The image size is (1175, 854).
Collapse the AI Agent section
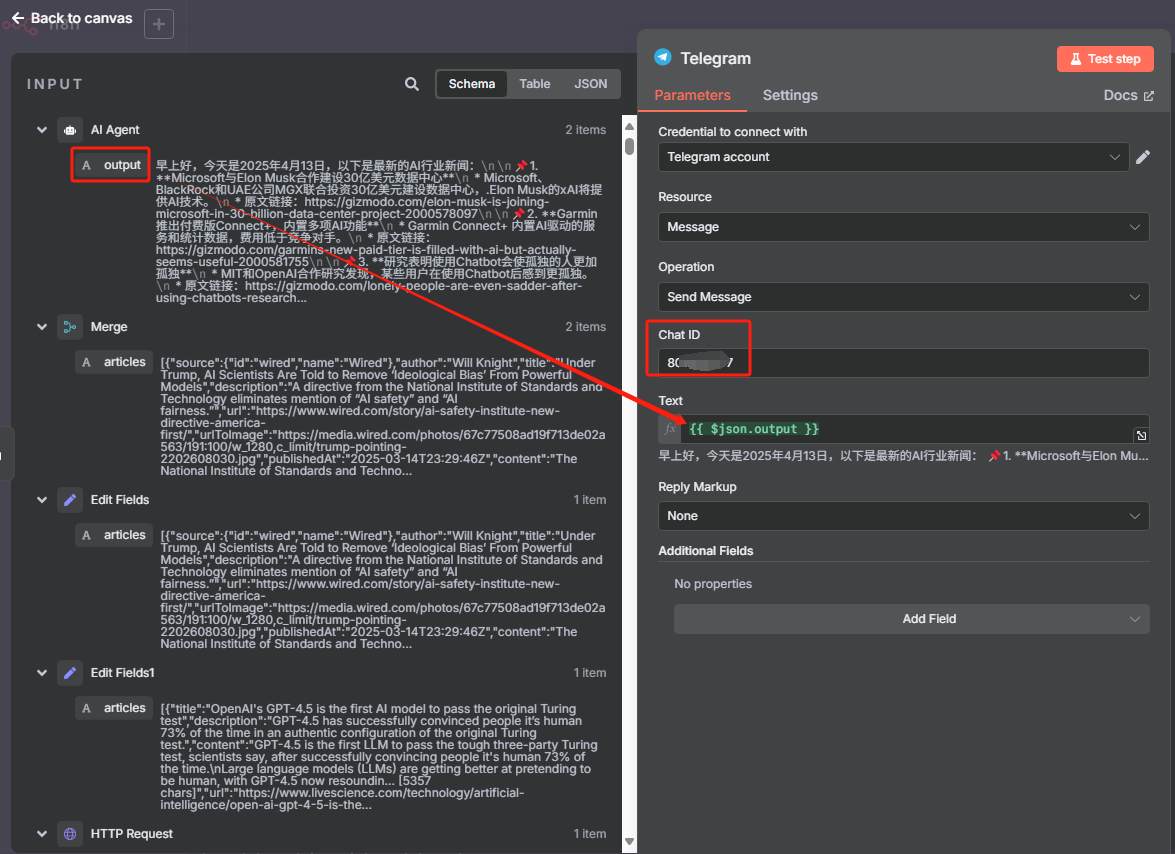point(42,130)
